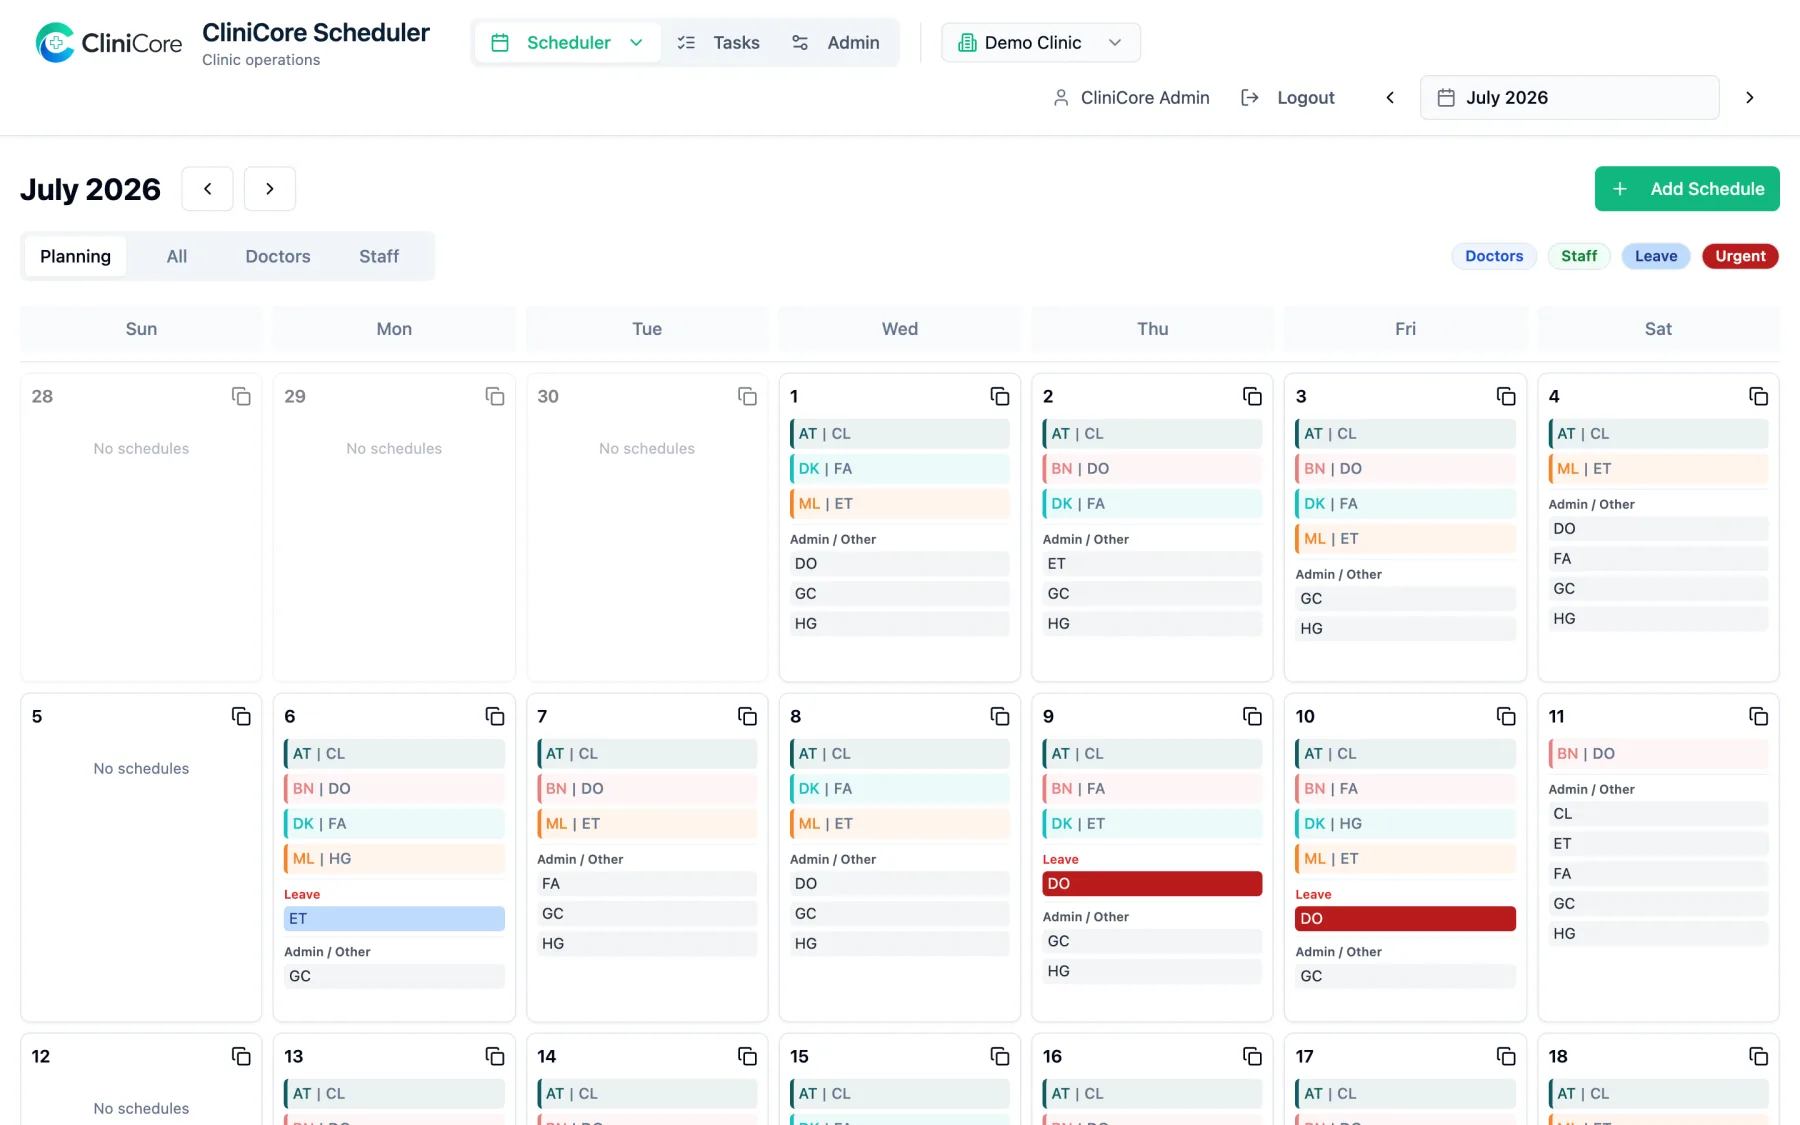Copy schedule icon on day 18
The image size is (1800, 1125).
pos(1758,1056)
